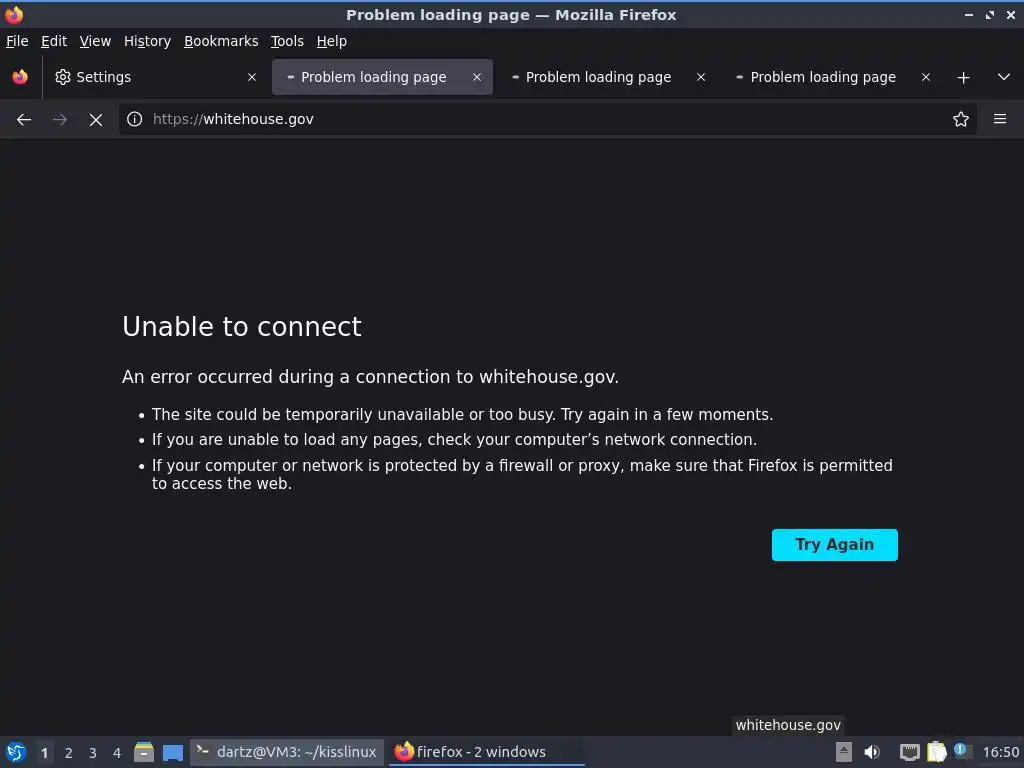Select the middle Problem loading page tab
1024x768 pixels.
coord(607,77)
